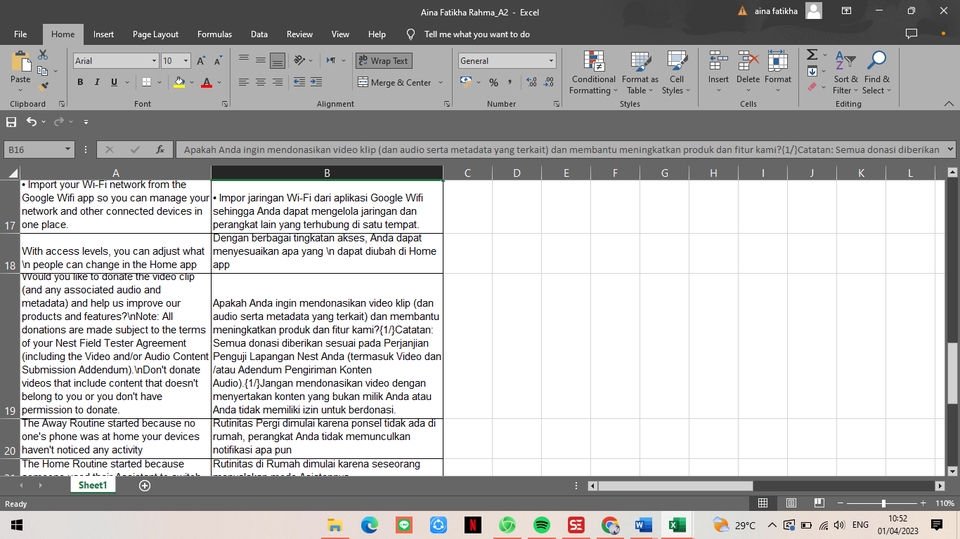Image resolution: width=960 pixels, height=539 pixels.
Task: Click the Insert Function fx icon
Action: pos(160,149)
